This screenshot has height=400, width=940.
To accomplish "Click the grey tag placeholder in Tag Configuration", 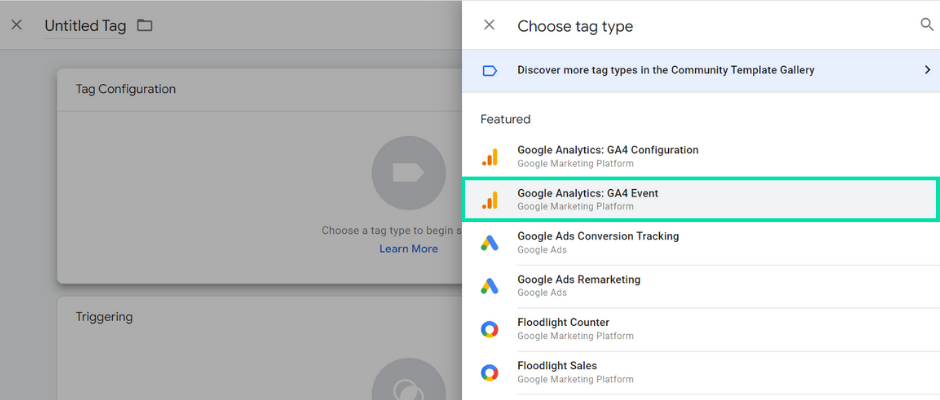I will [408, 173].
